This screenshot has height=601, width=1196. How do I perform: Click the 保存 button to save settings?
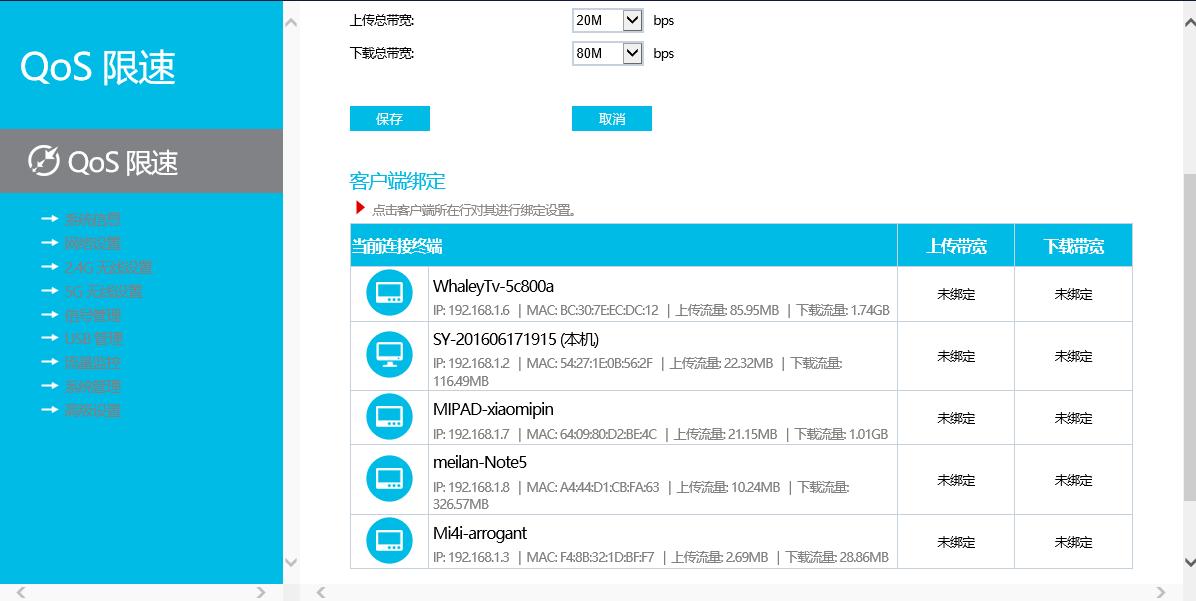tap(389, 117)
